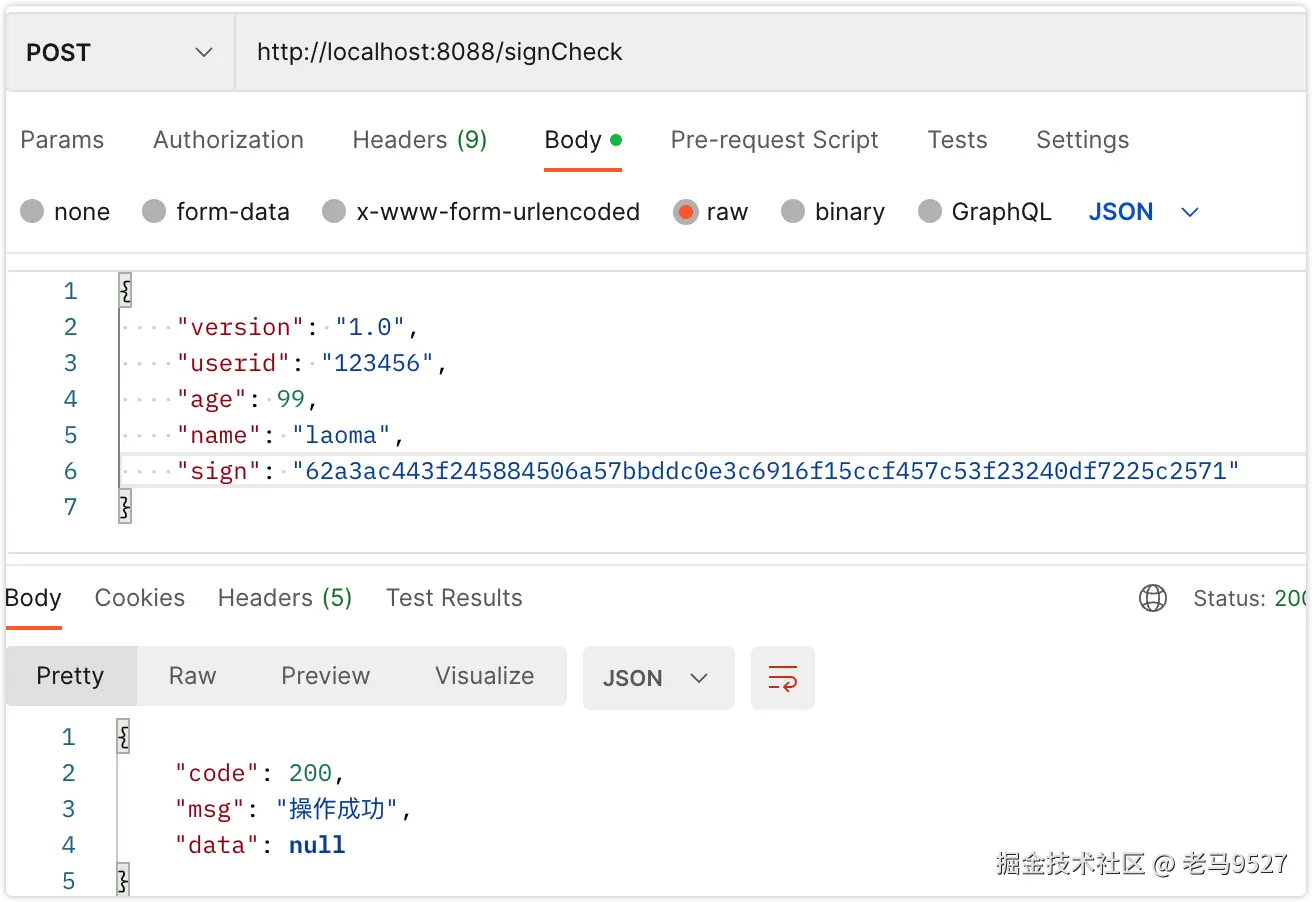Open the response JSON format dropdown
Screen dimensions: 1312x902
[657, 678]
